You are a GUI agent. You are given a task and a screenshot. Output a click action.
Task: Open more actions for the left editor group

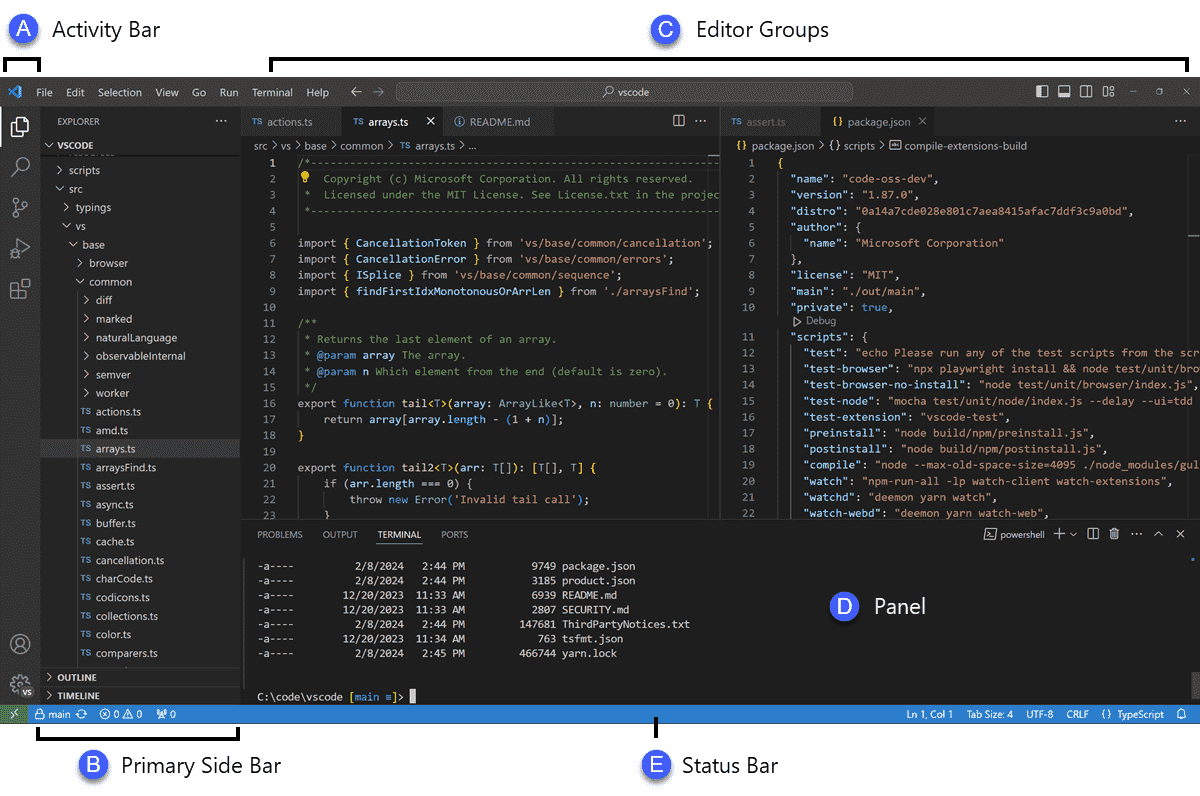coord(701,121)
